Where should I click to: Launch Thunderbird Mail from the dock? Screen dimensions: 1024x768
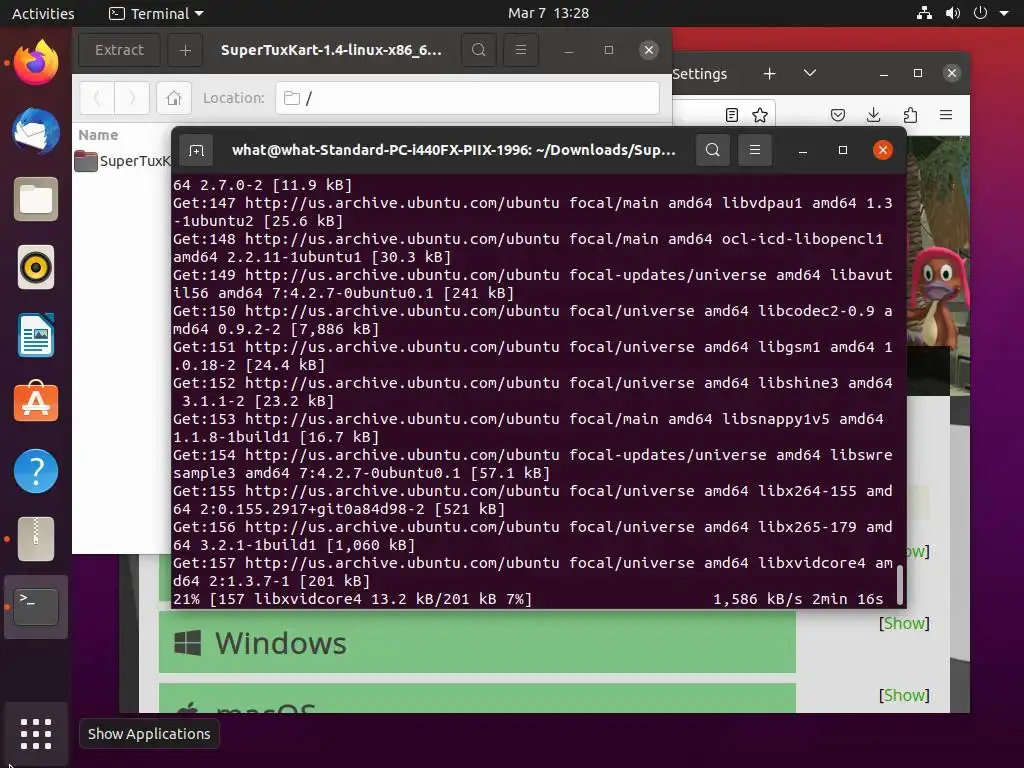[36, 131]
